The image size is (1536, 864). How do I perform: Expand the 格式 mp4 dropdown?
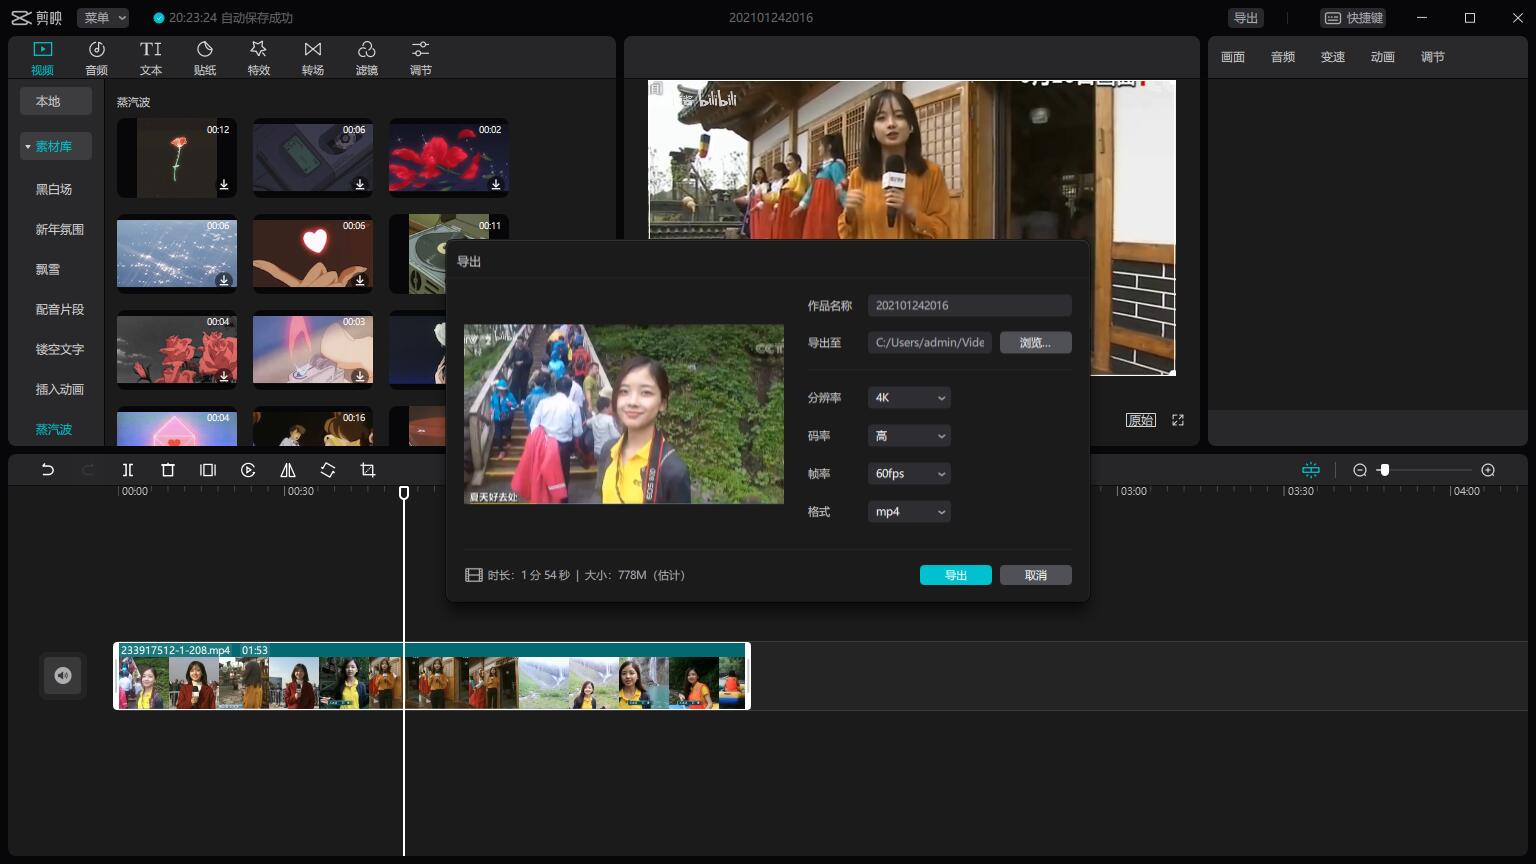pyautogui.click(x=909, y=512)
